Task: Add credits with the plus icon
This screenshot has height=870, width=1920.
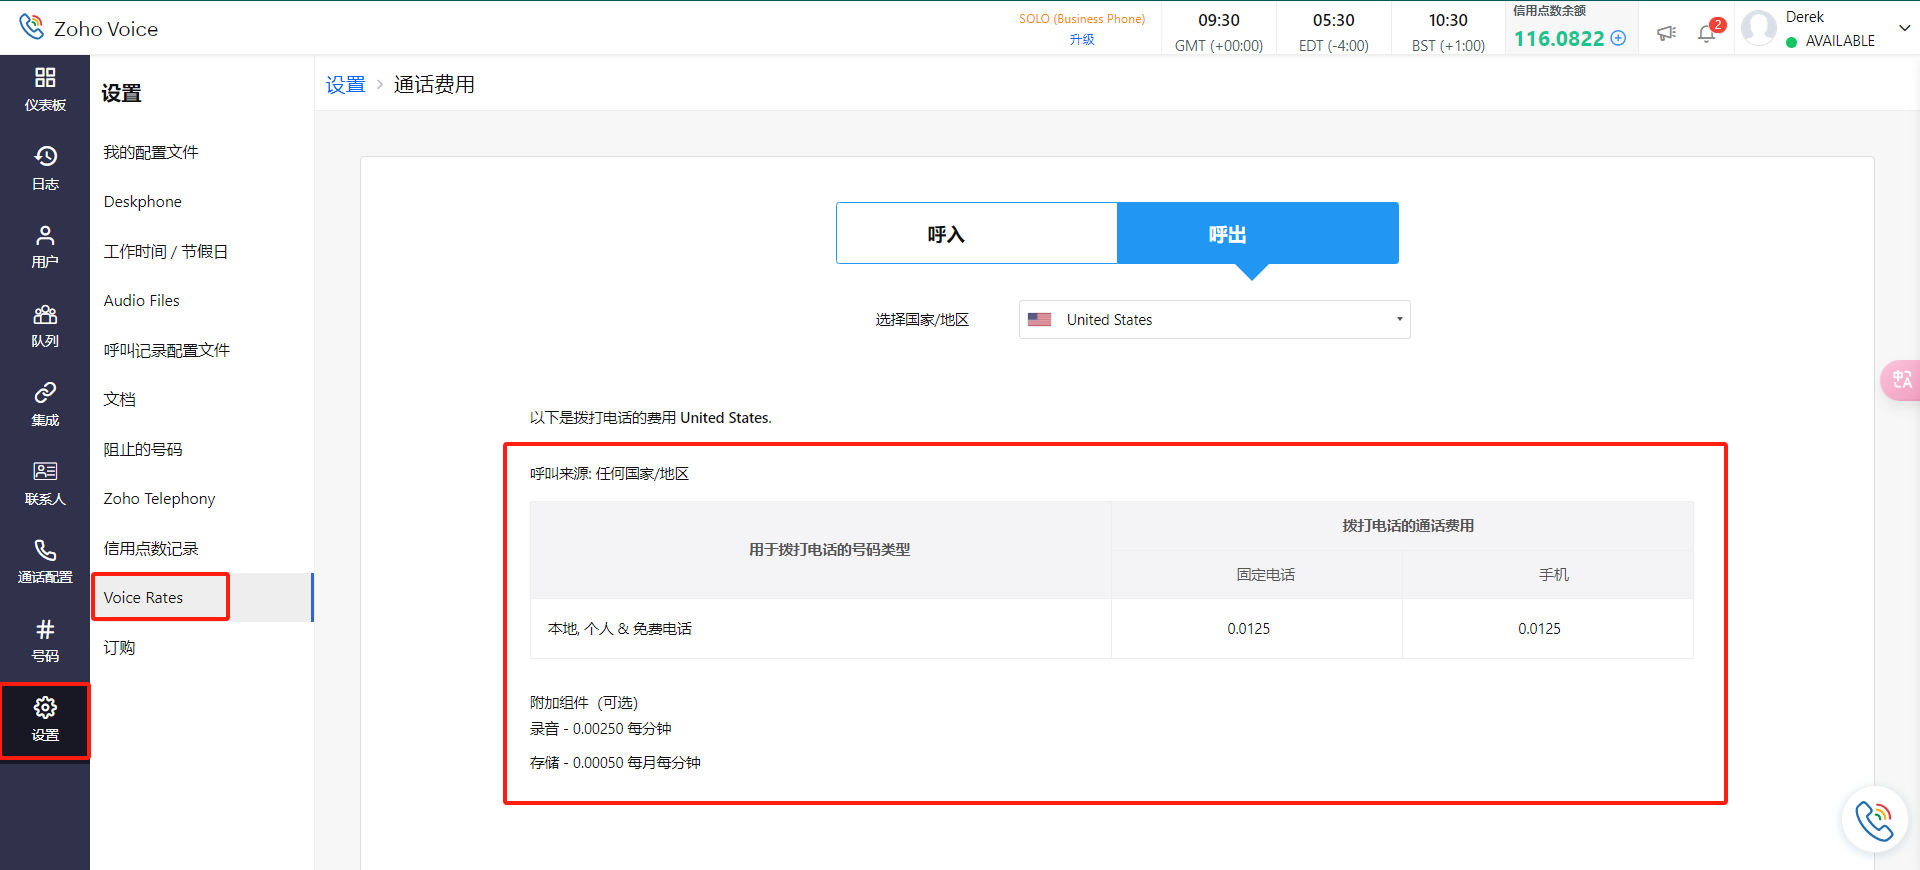Action: coord(1618,38)
